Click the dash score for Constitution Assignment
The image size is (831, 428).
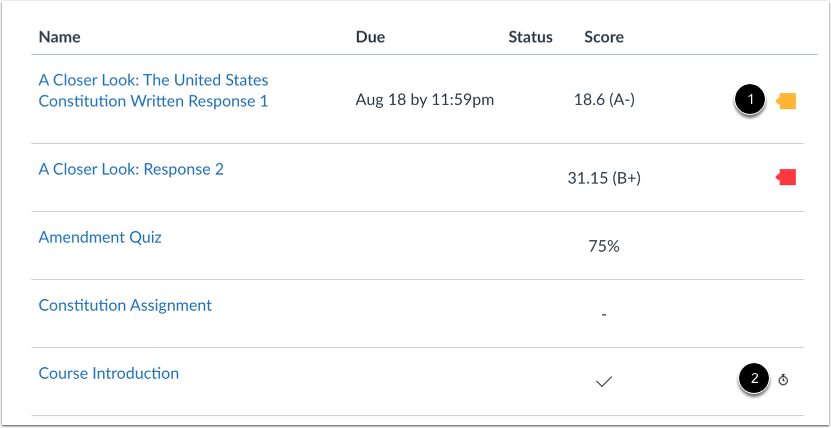point(604,314)
